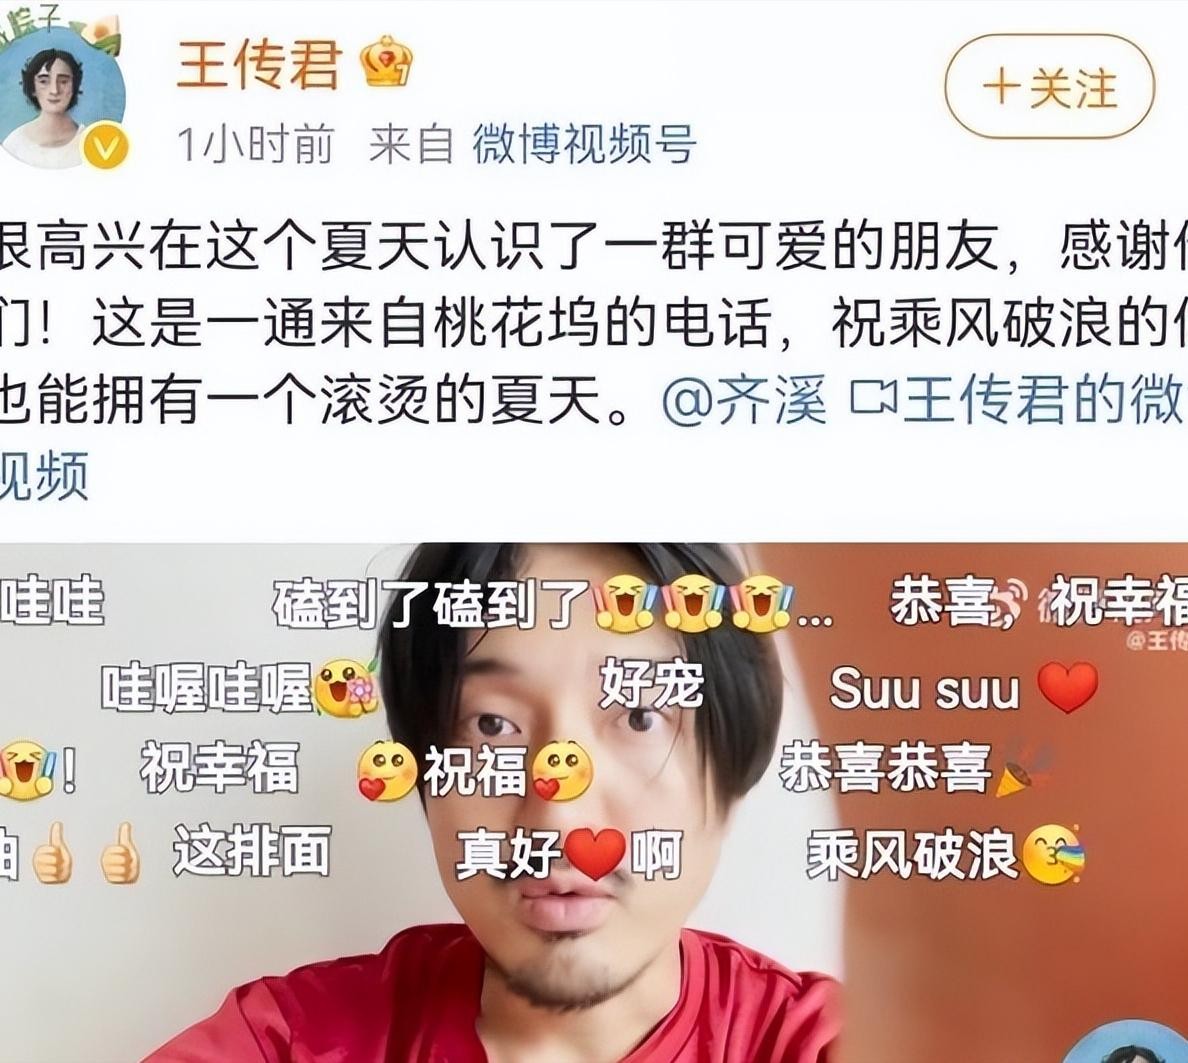Click the username 王传君
1188x1063 pixels.
tap(258, 66)
